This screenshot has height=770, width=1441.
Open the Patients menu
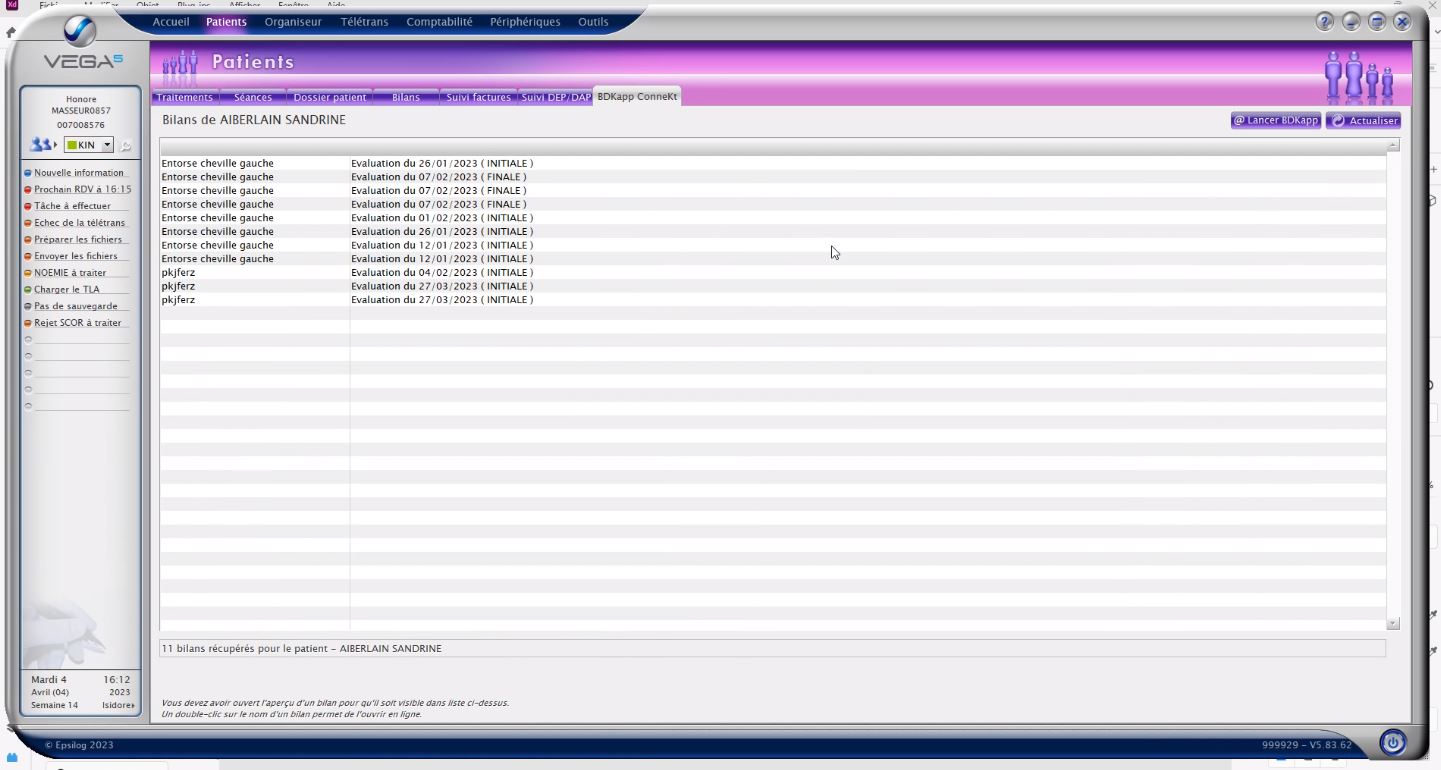pyautogui.click(x=226, y=22)
